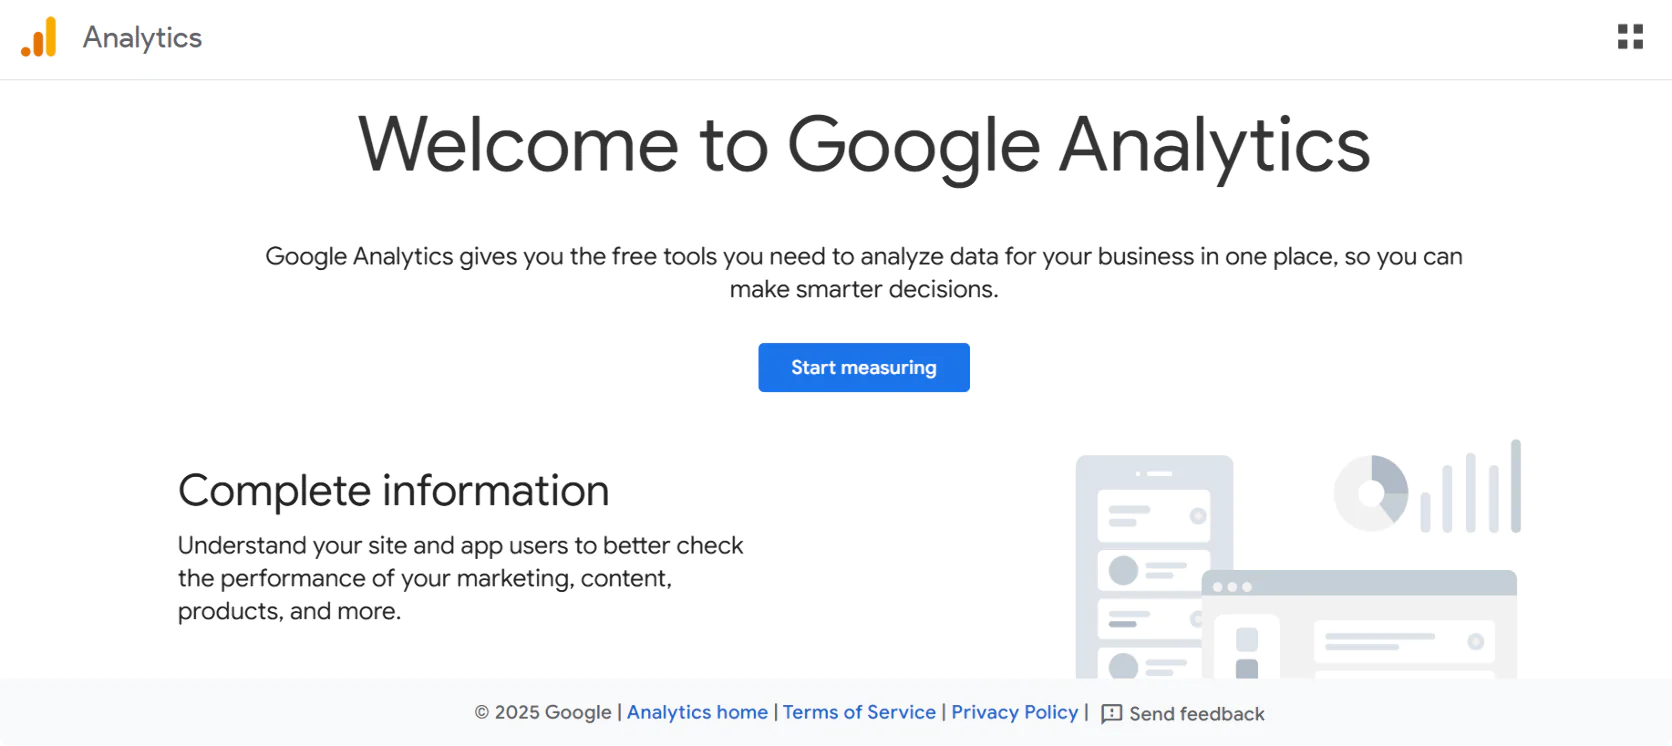
Task: Click the pie chart illustration graphic
Action: click(1371, 493)
